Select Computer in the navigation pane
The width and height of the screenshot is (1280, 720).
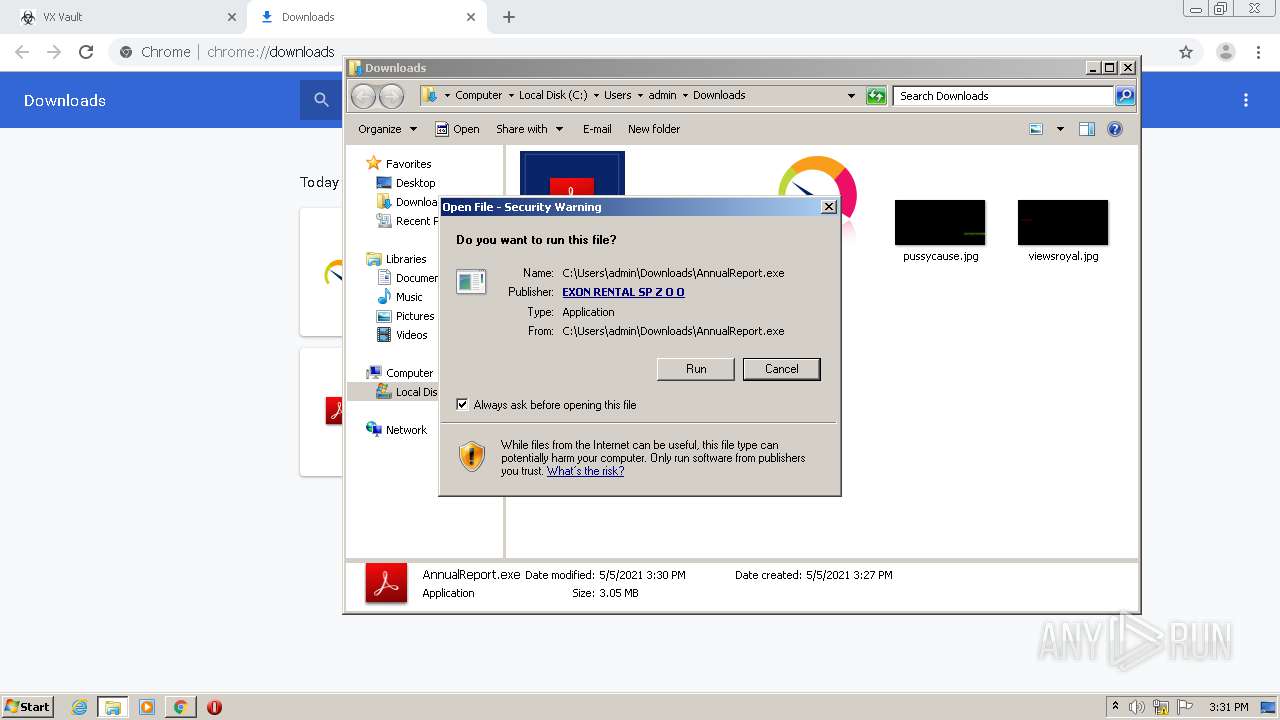(x=400, y=373)
